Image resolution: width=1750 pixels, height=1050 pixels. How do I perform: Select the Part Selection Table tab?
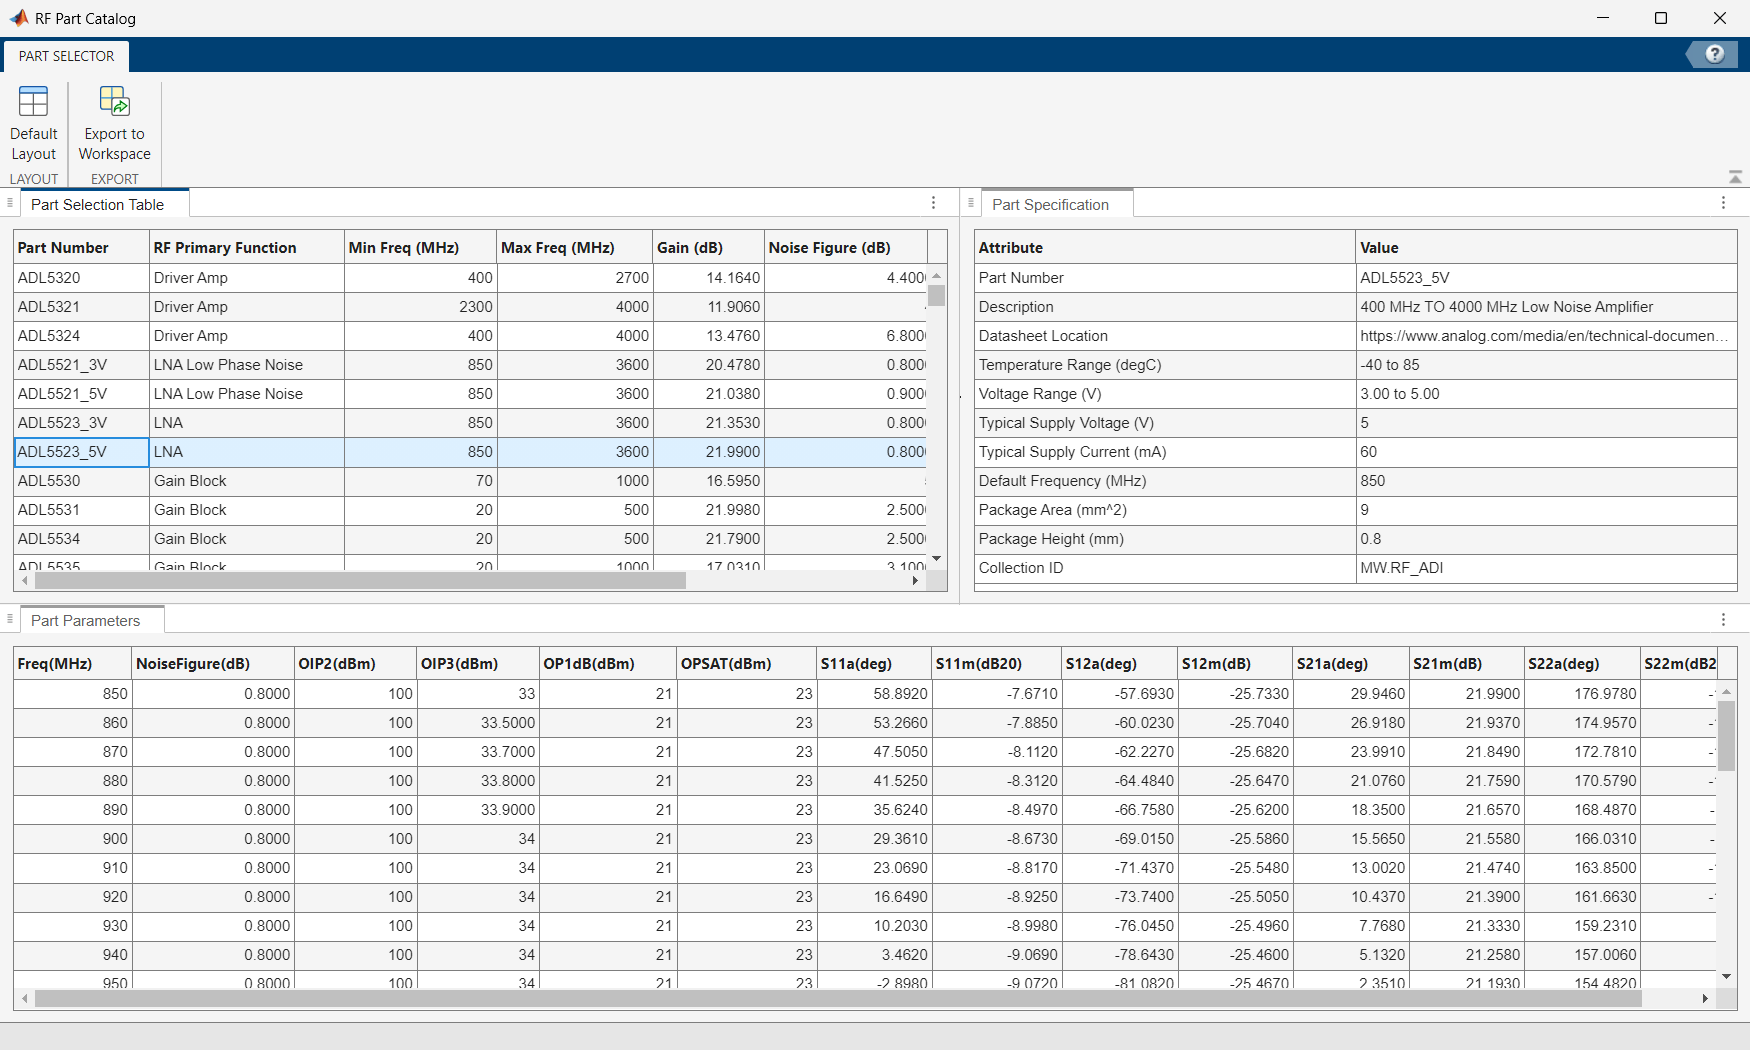click(x=97, y=205)
